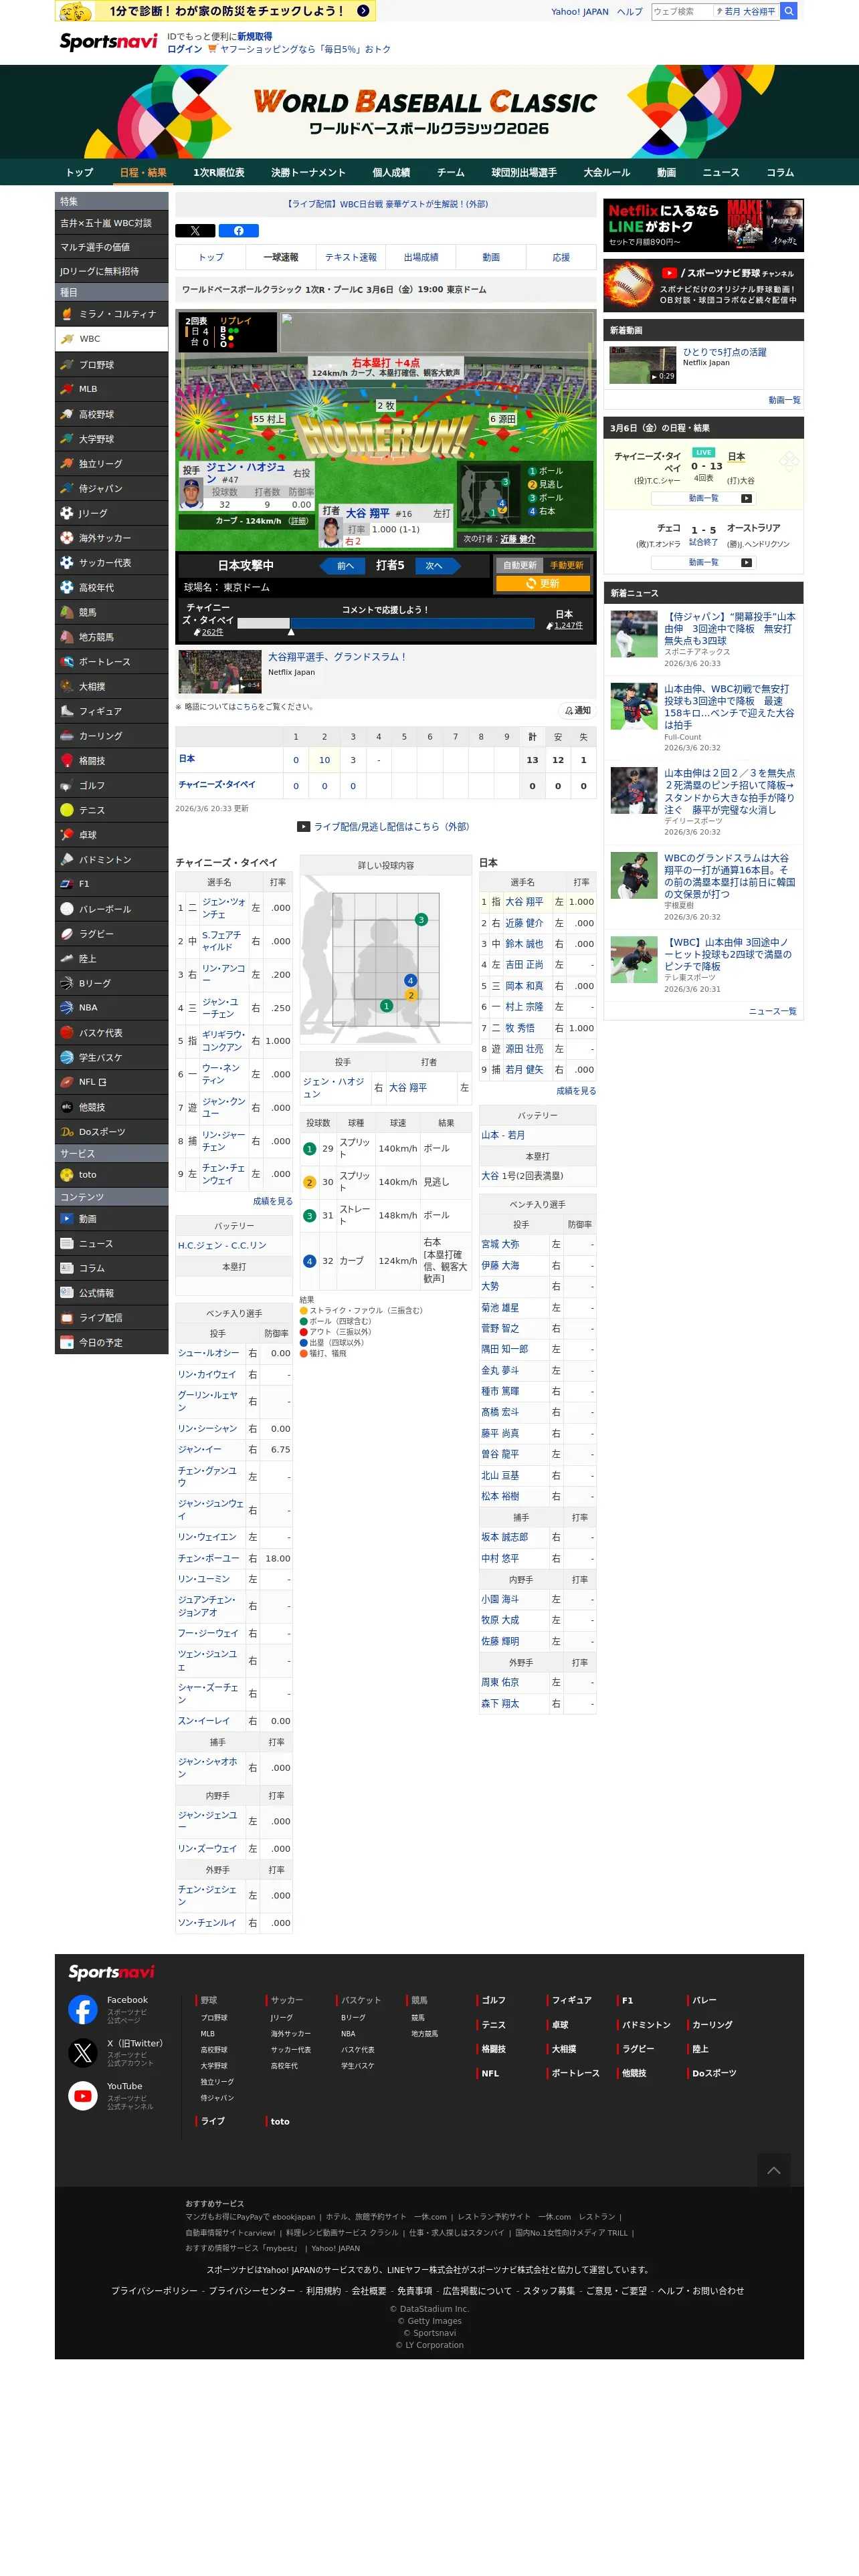859x2576 pixels.
Task: Open 吉井×五十嵐 WBC対談 feature
Action: click(111, 223)
